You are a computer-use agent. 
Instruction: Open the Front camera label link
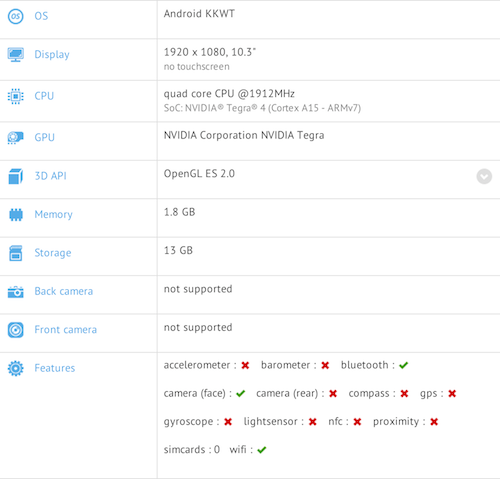66,330
